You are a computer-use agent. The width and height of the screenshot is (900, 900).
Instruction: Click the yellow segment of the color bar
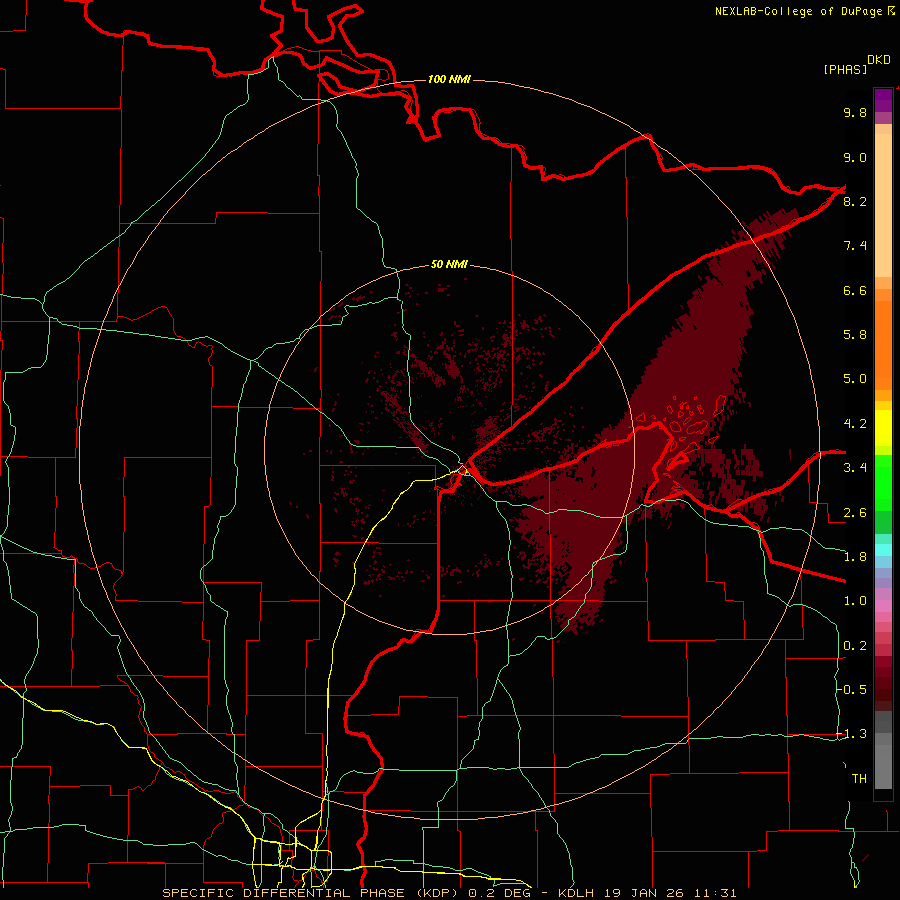(883, 428)
